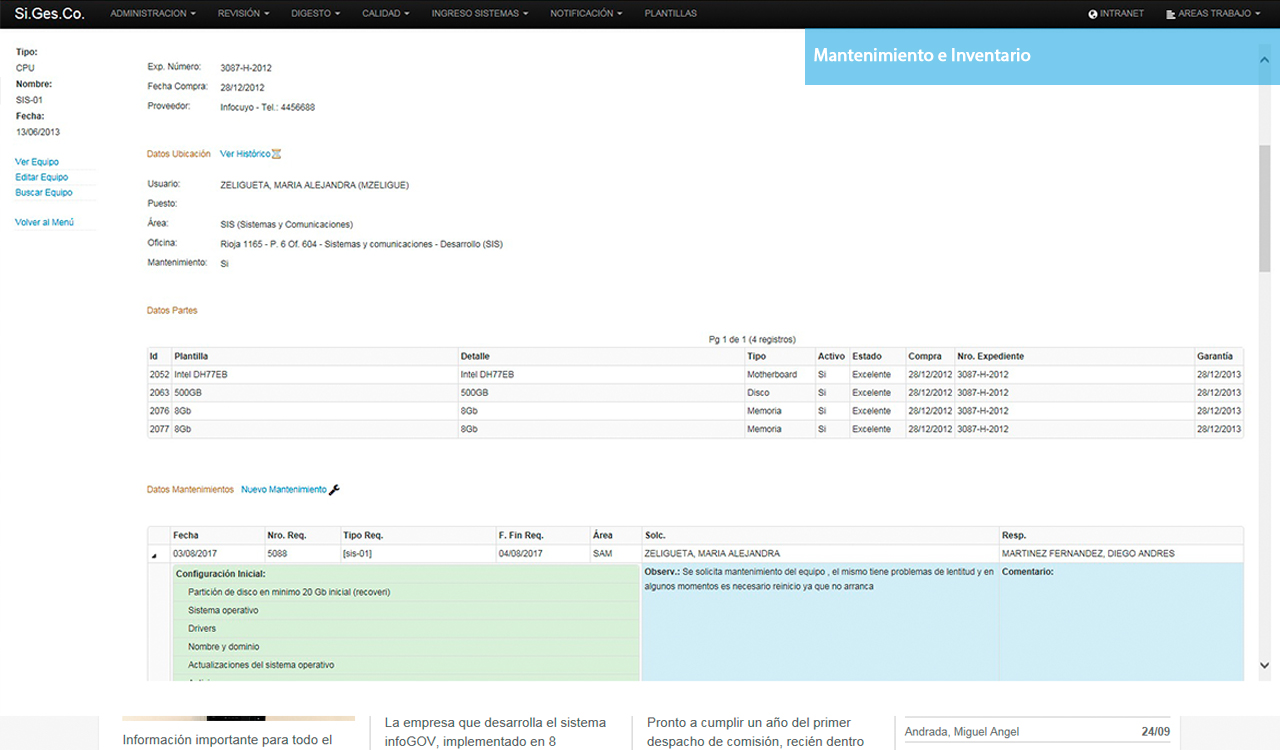Screen dimensions: 1280x750
Task: Click Volver al Menú link
Action: click(44, 222)
